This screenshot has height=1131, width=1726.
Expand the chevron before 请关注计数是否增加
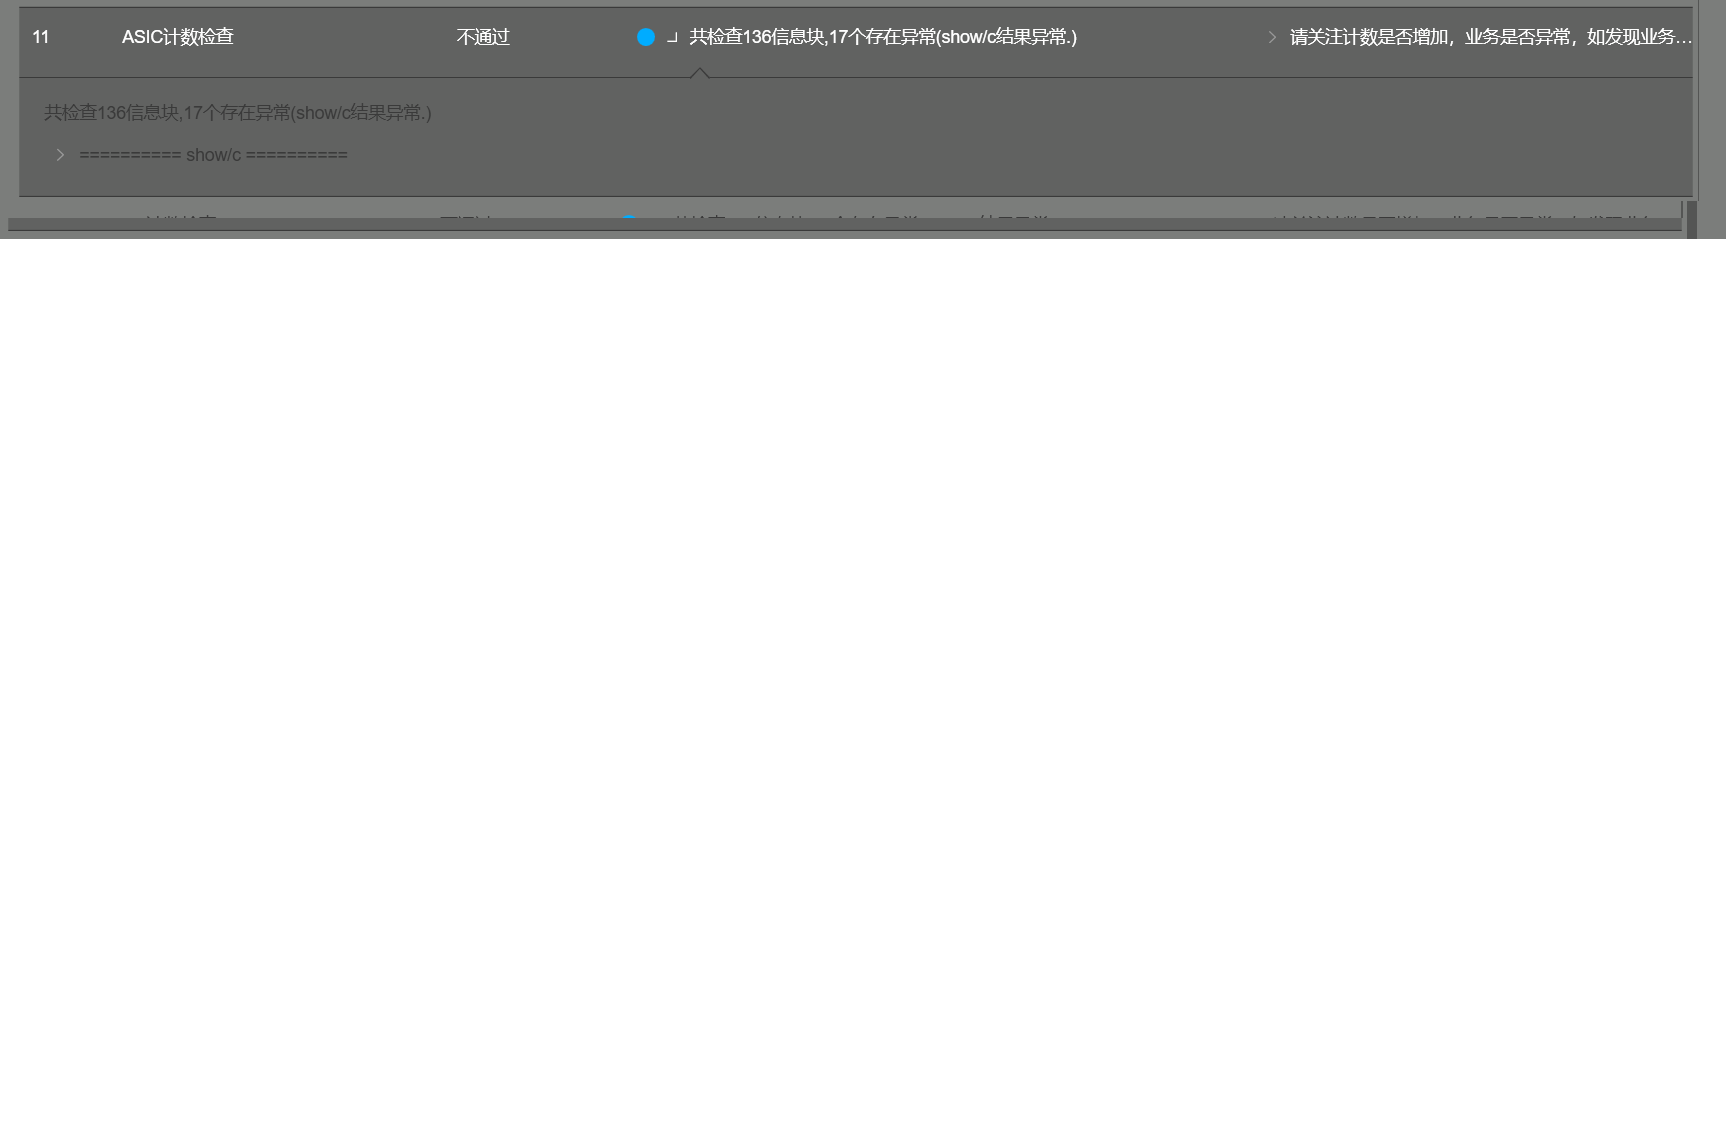click(x=1272, y=37)
